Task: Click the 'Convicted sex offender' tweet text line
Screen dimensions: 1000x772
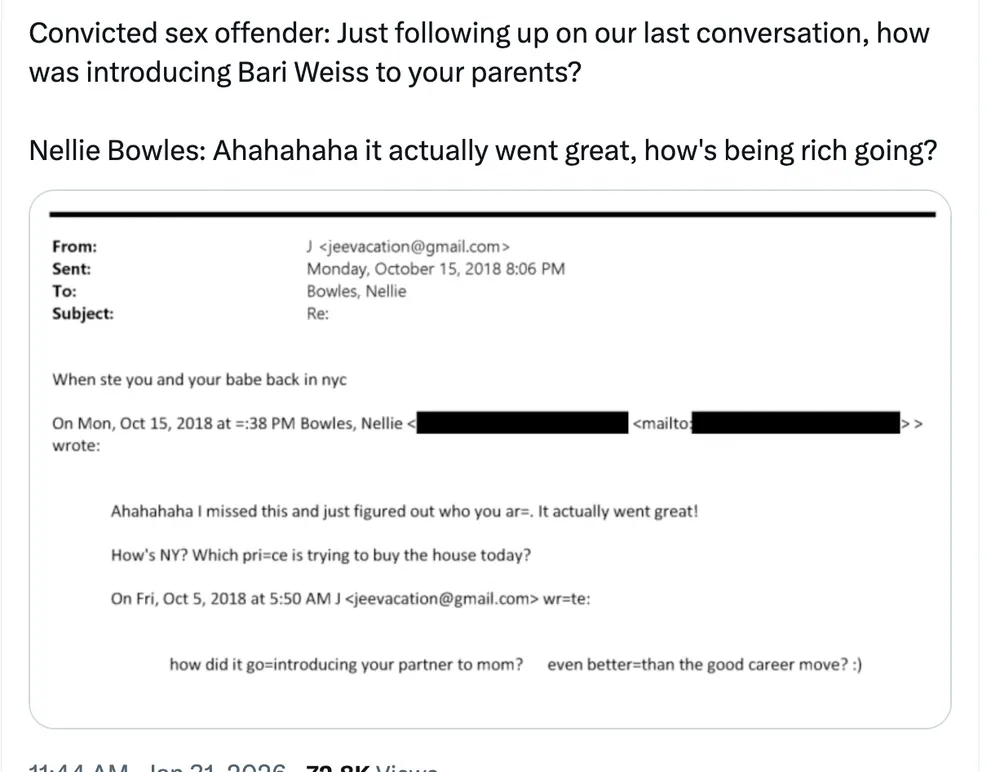Action: (479, 33)
